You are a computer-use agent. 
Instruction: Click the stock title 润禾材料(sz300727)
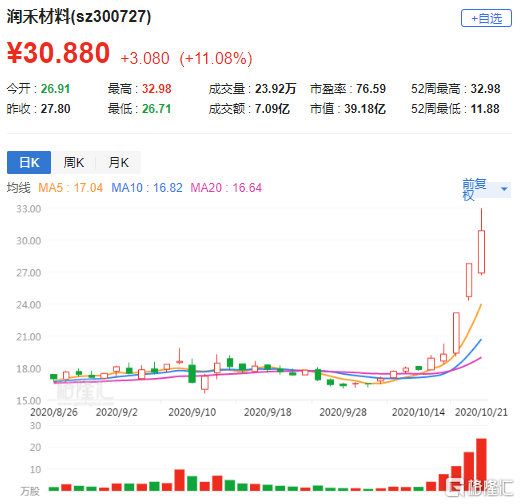point(79,16)
